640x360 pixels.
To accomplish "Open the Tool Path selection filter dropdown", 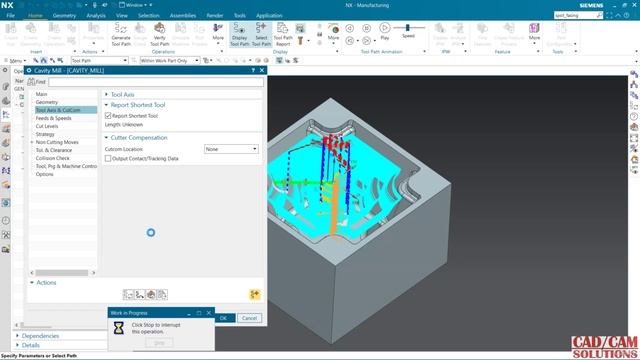I will (x=100, y=60).
